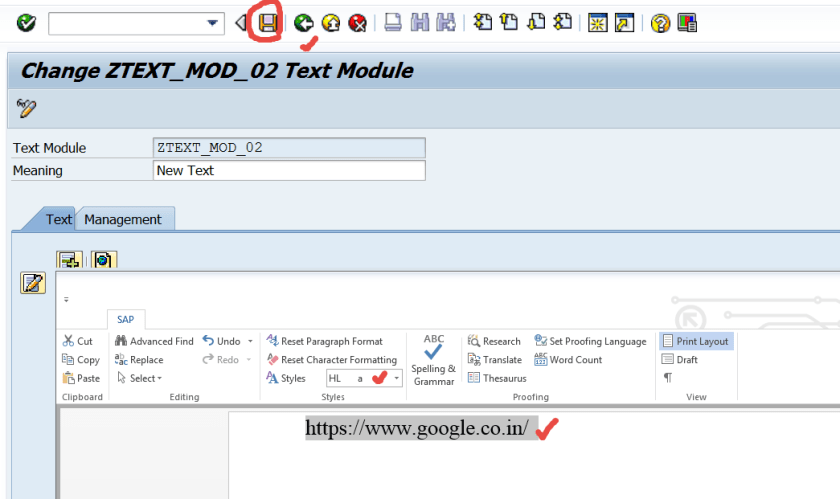
Task: Click the yellow Exit up-arrow icon
Action: click(x=331, y=23)
